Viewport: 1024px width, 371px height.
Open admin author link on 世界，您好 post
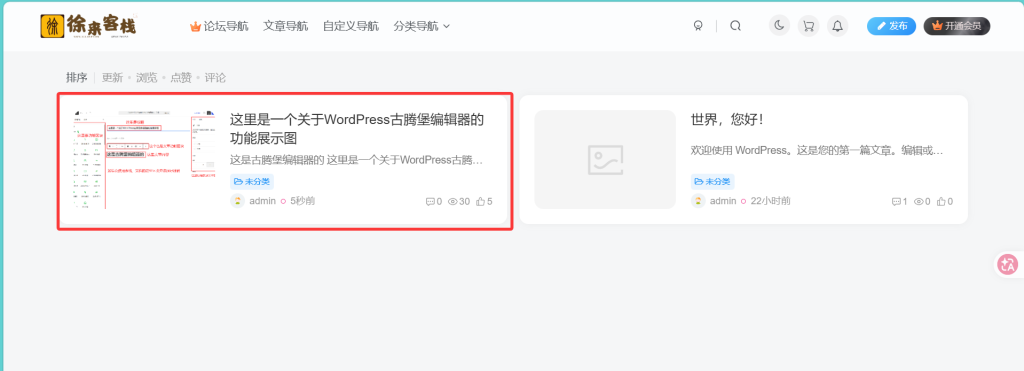(x=723, y=201)
